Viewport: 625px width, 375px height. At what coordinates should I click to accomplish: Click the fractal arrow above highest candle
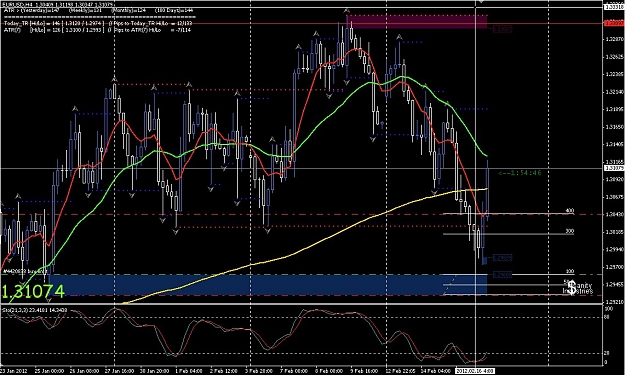coord(347,11)
